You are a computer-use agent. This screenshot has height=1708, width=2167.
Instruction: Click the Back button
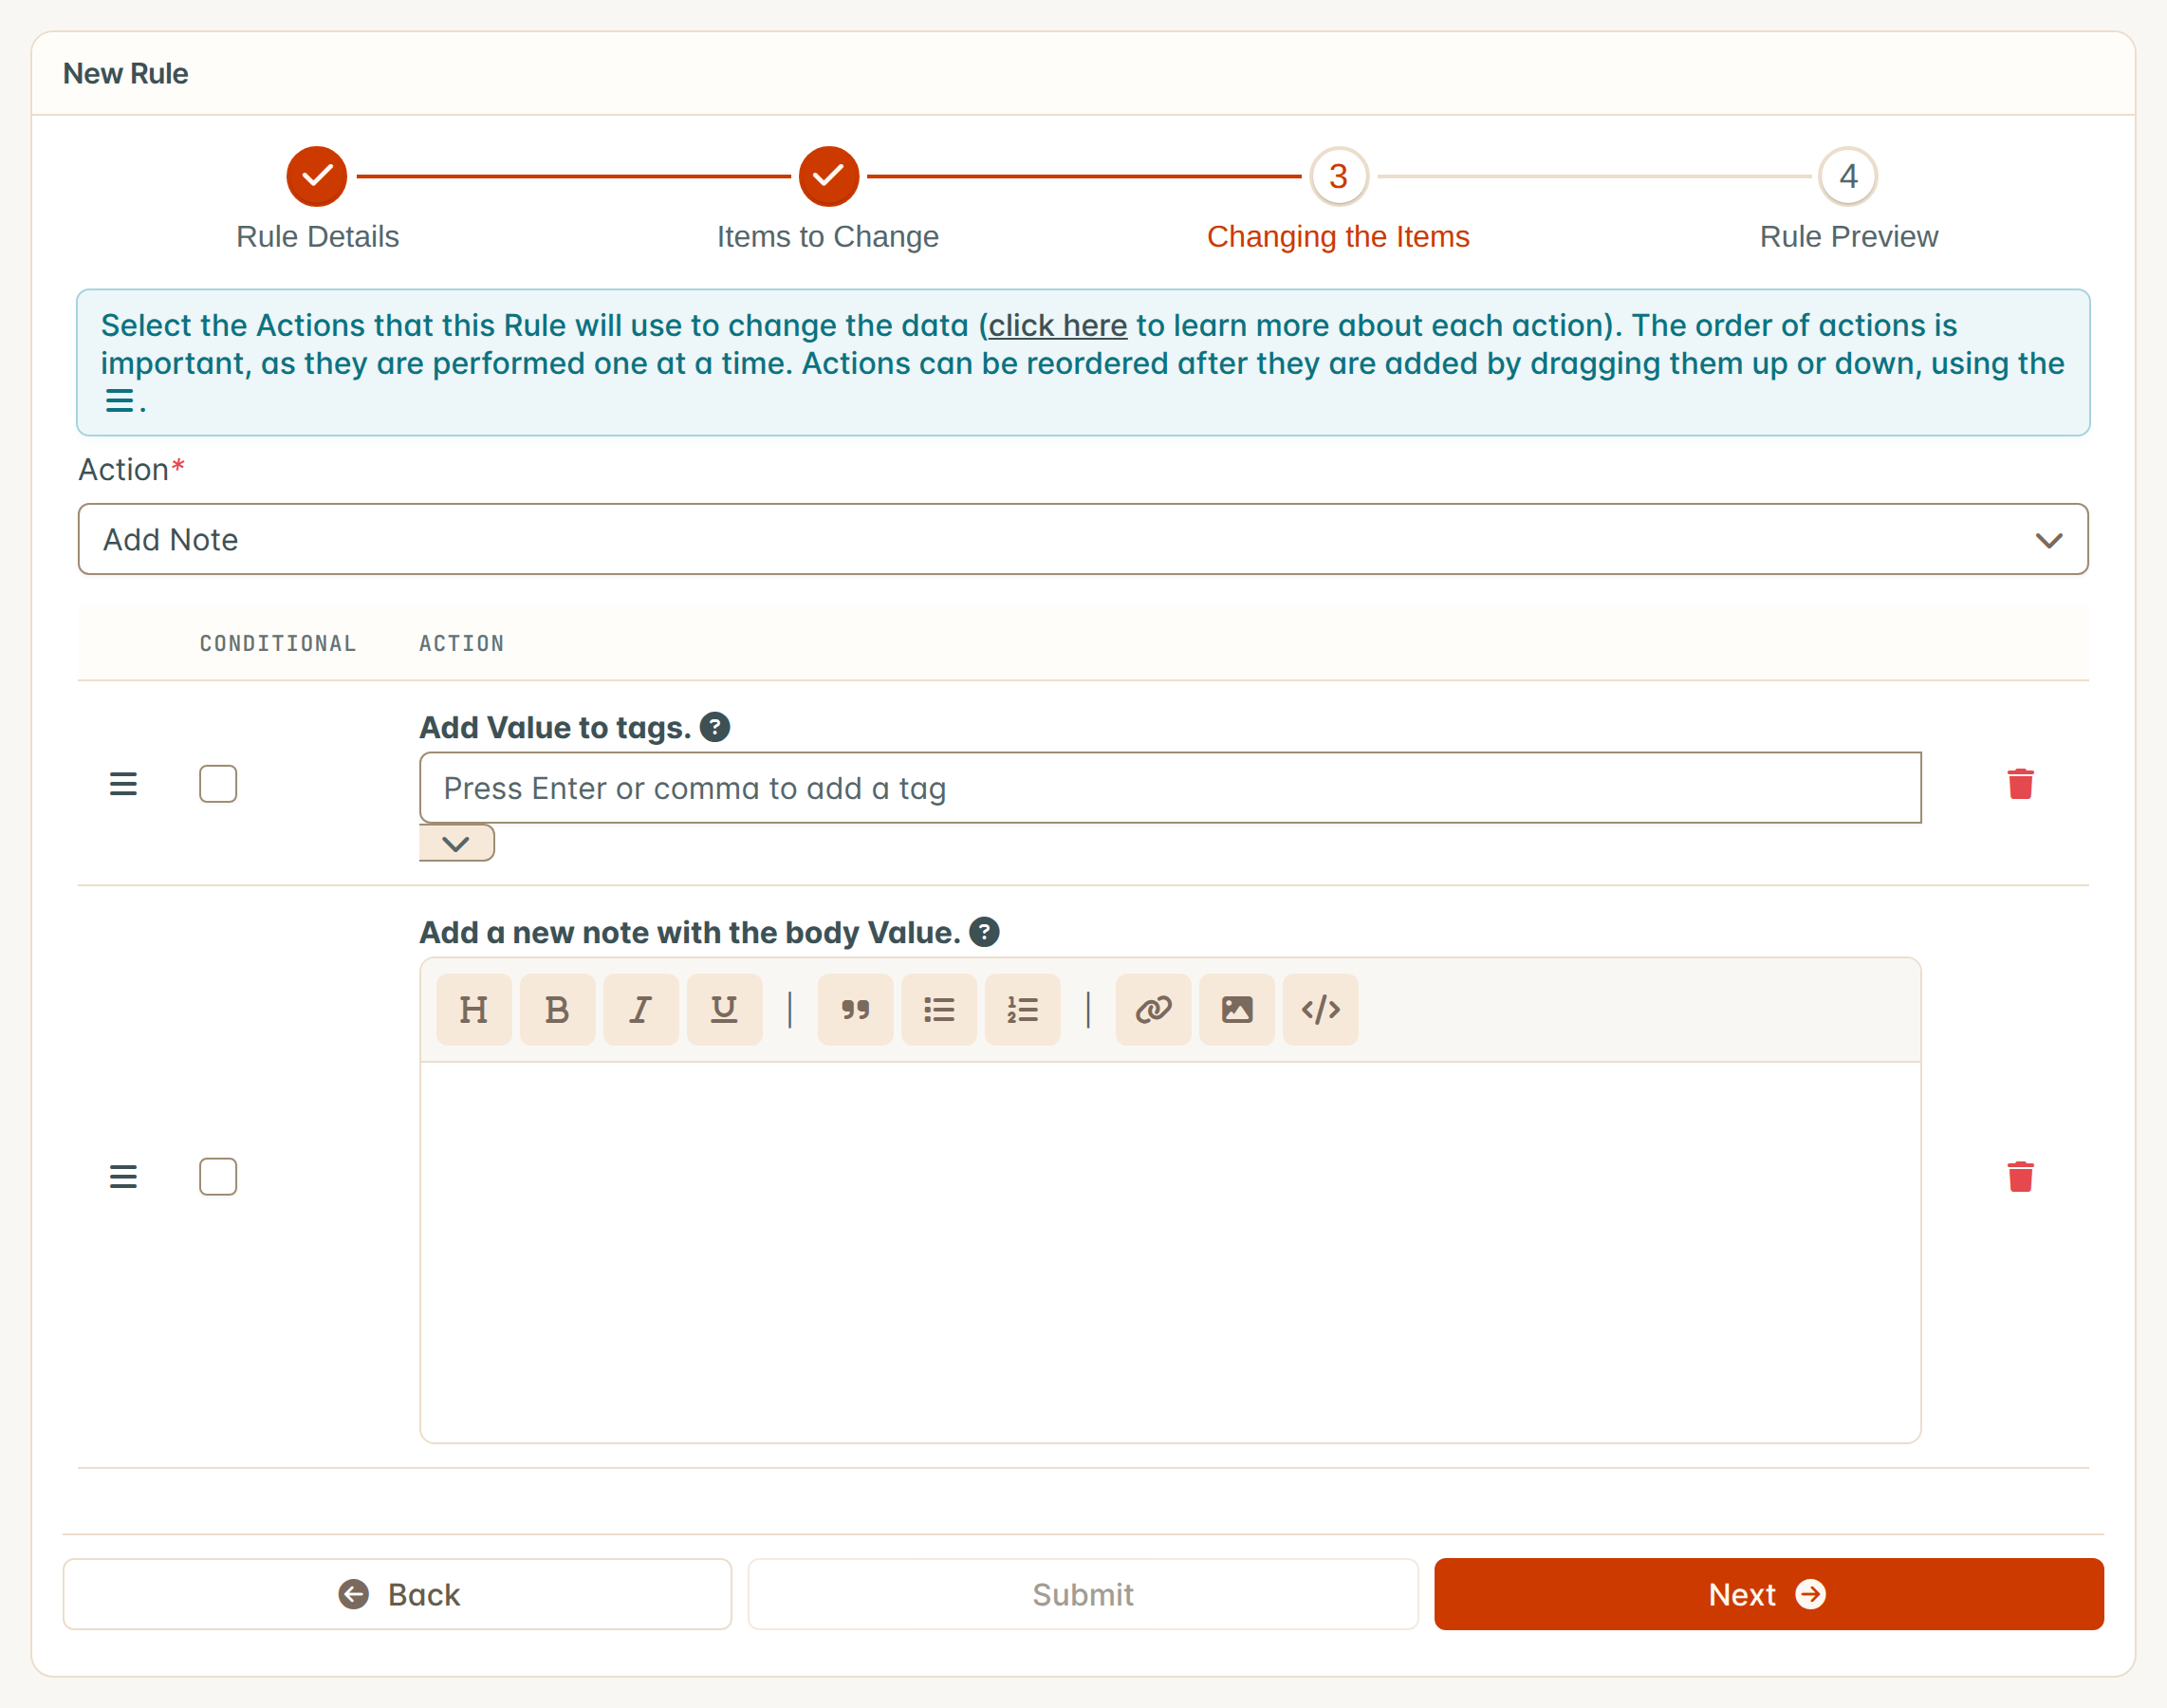pos(397,1594)
